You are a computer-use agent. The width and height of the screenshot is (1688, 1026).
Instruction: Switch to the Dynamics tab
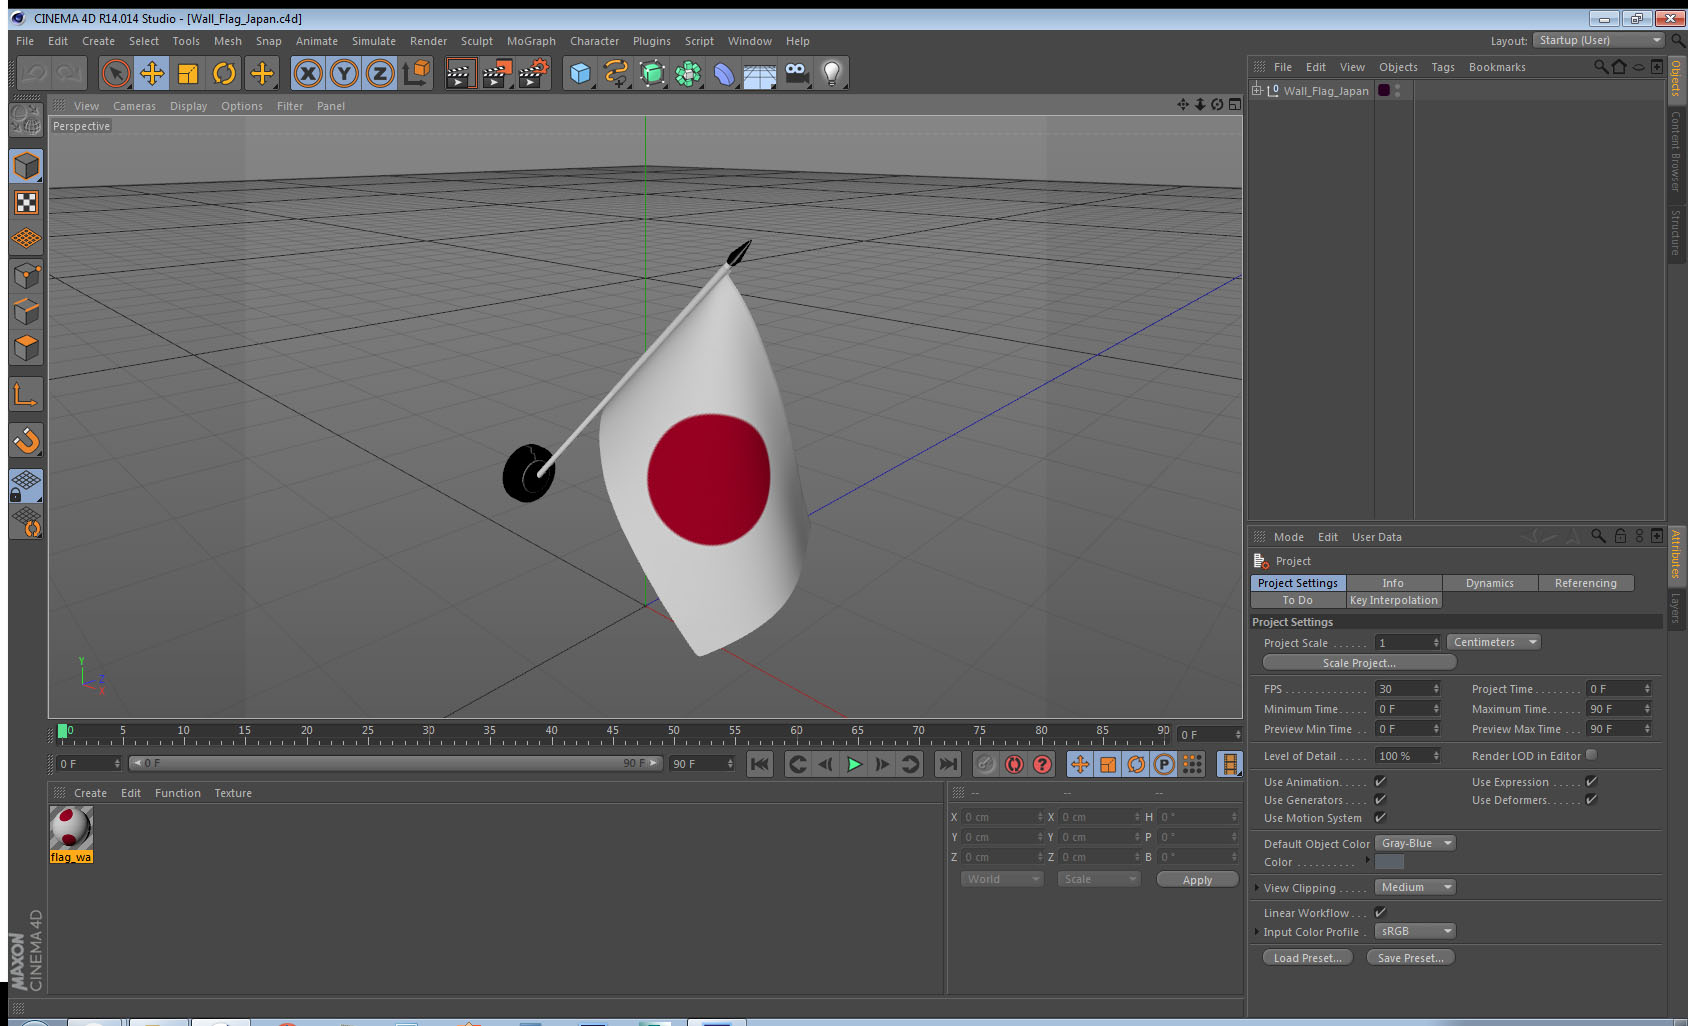coord(1490,583)
